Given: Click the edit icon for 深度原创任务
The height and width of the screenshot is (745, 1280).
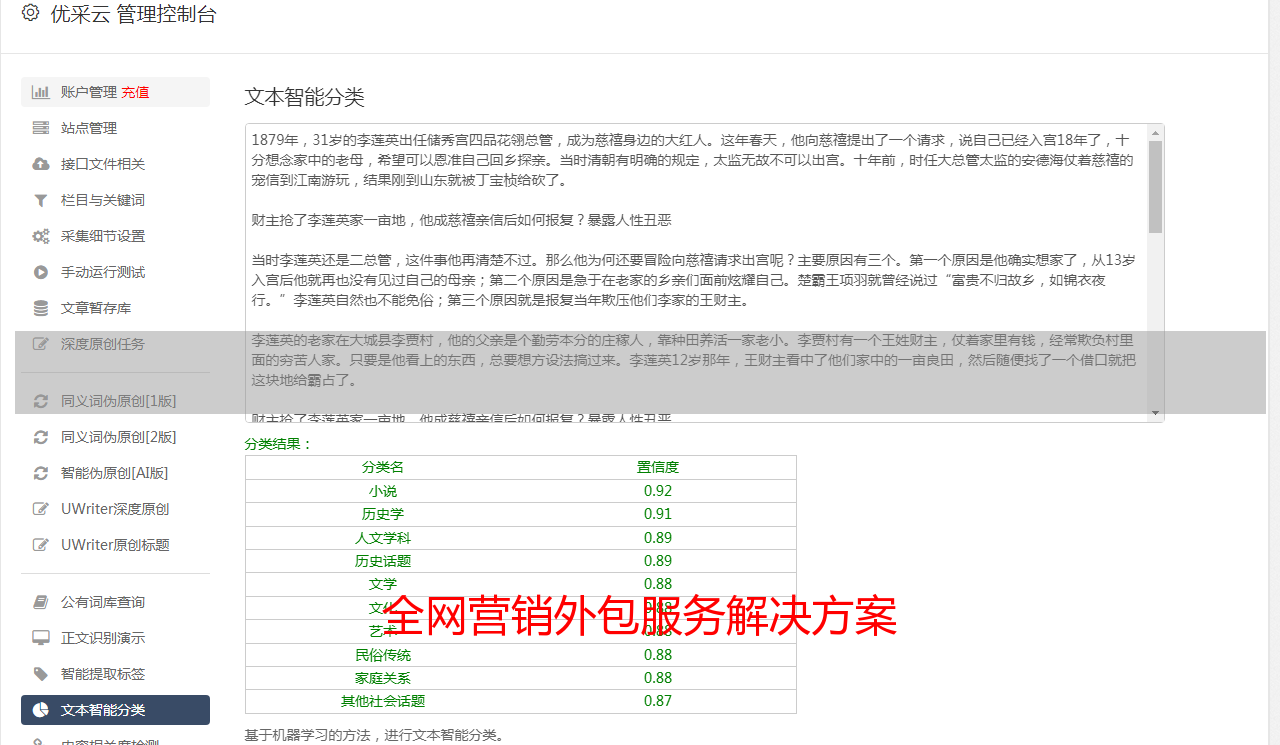Looking at the screenshot, I should point(41,344).
